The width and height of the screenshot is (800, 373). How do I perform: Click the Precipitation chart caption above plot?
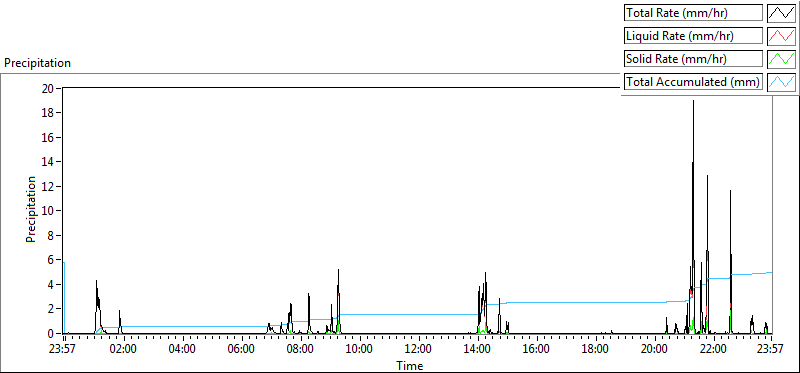pos(37,63)
